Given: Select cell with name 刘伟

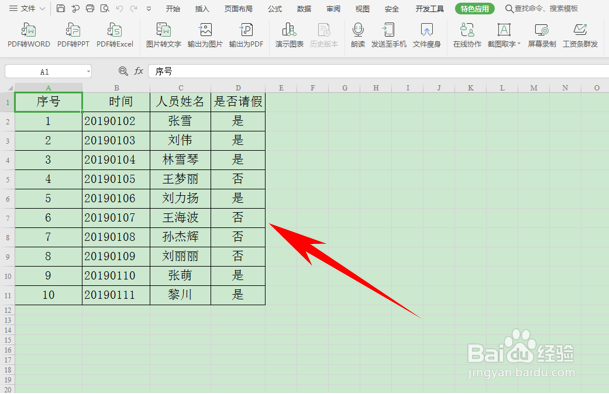Looking at the screenshot, I should (x=180, y=141).
